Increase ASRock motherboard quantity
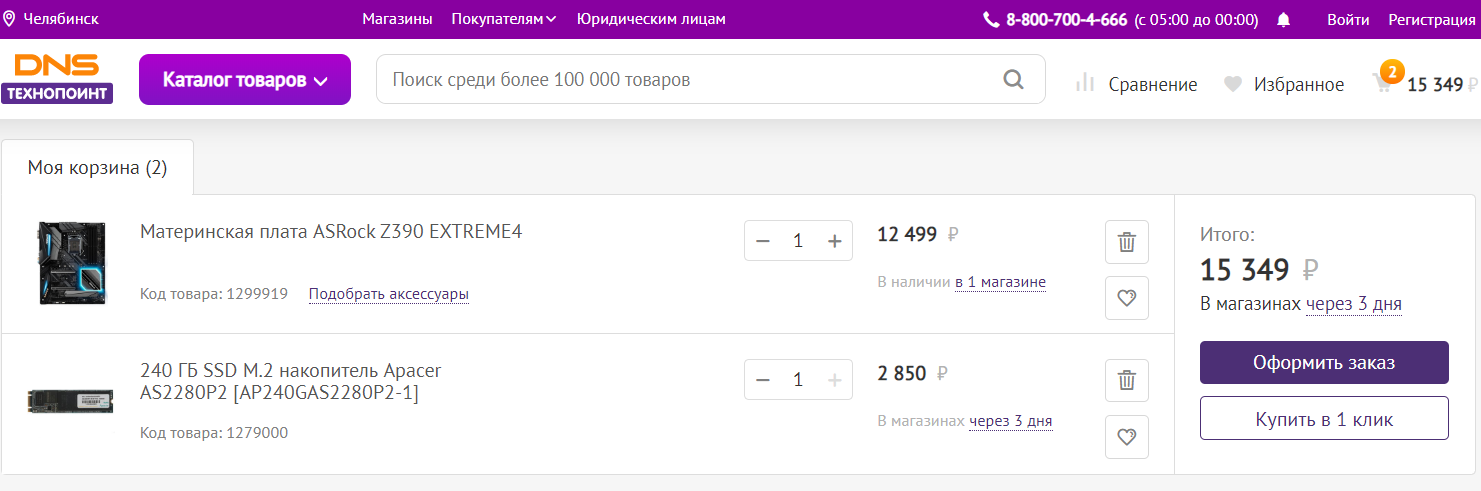 pyautogui.click(x=835, y=241)
